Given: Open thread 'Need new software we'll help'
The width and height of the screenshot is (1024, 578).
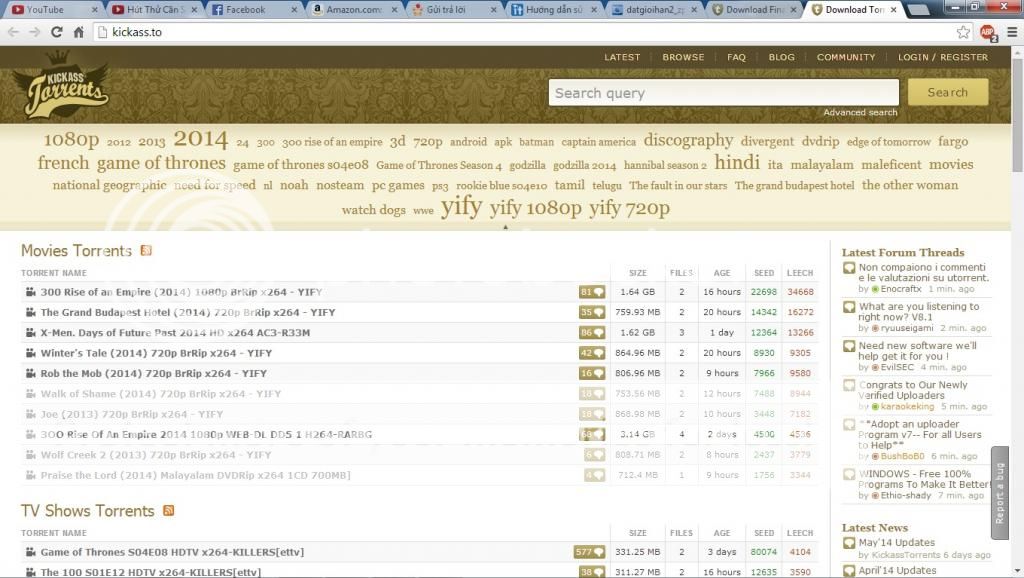Looking at the screenshot, I should click(917, 351).
